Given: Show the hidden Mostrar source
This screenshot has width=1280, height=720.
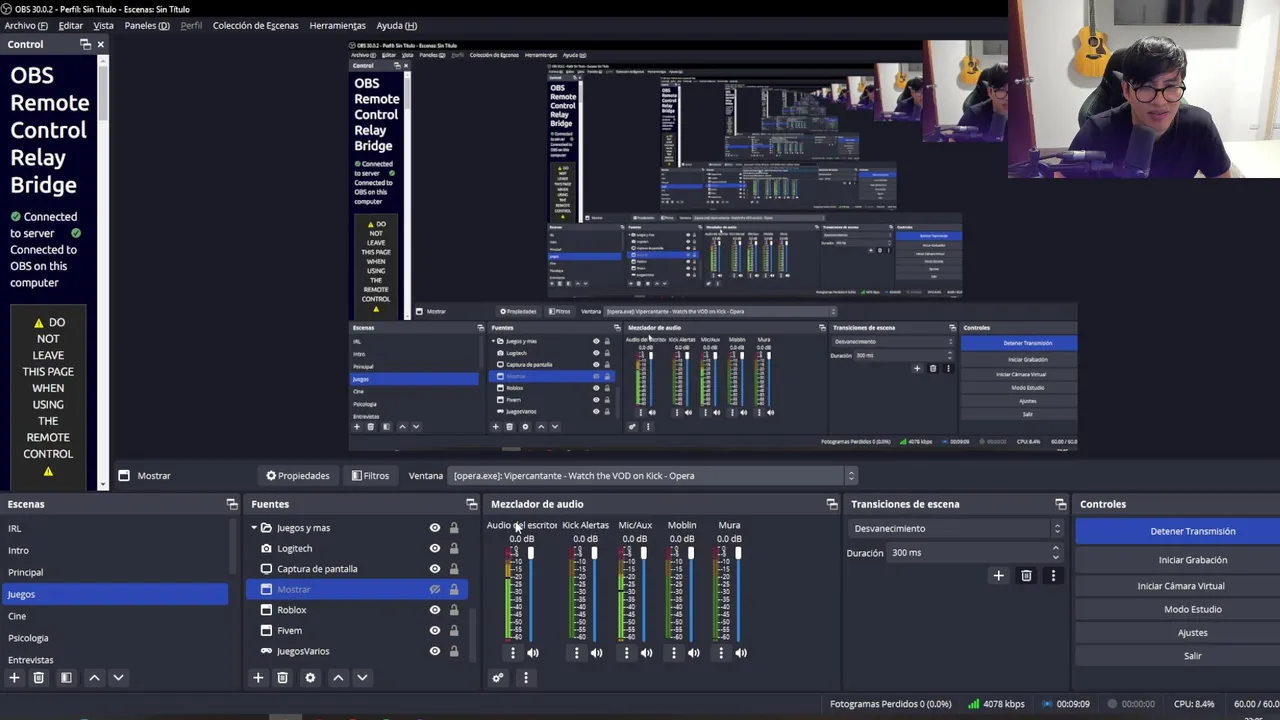Looking at the screenshot, I should pos(435,590).
